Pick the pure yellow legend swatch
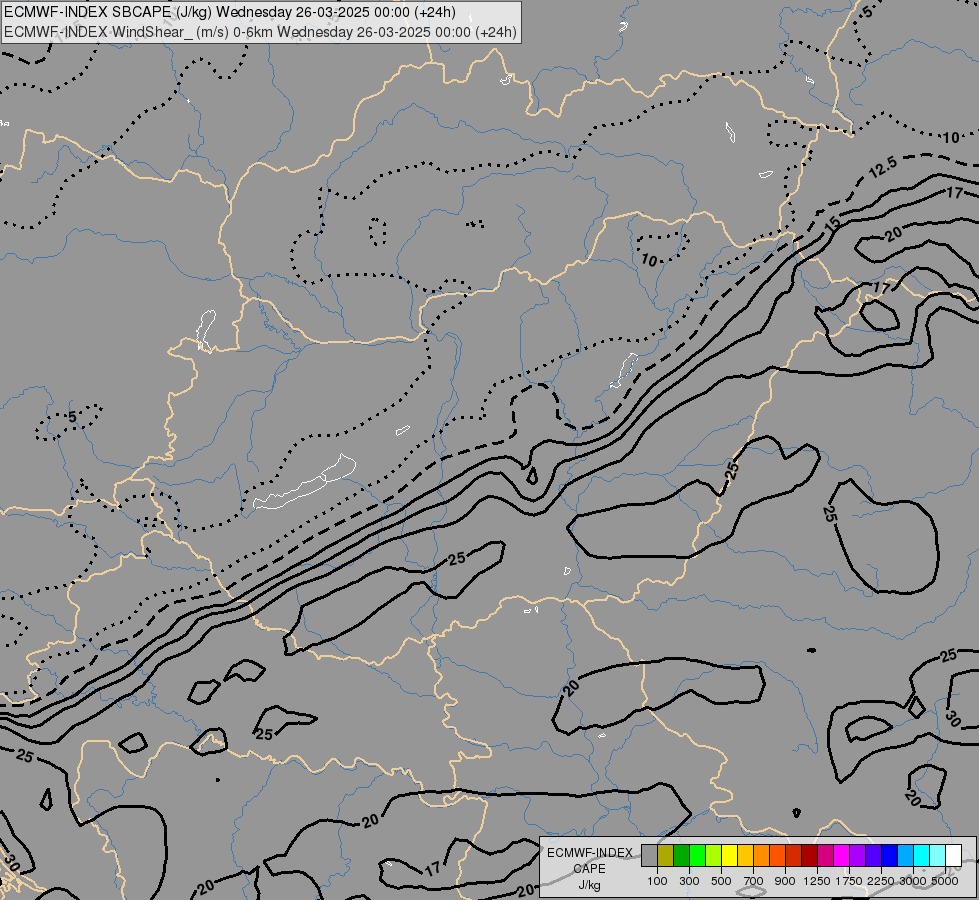The height and width of the screenshot is (900, 979). pyautogui.click(x=729, y=855)
